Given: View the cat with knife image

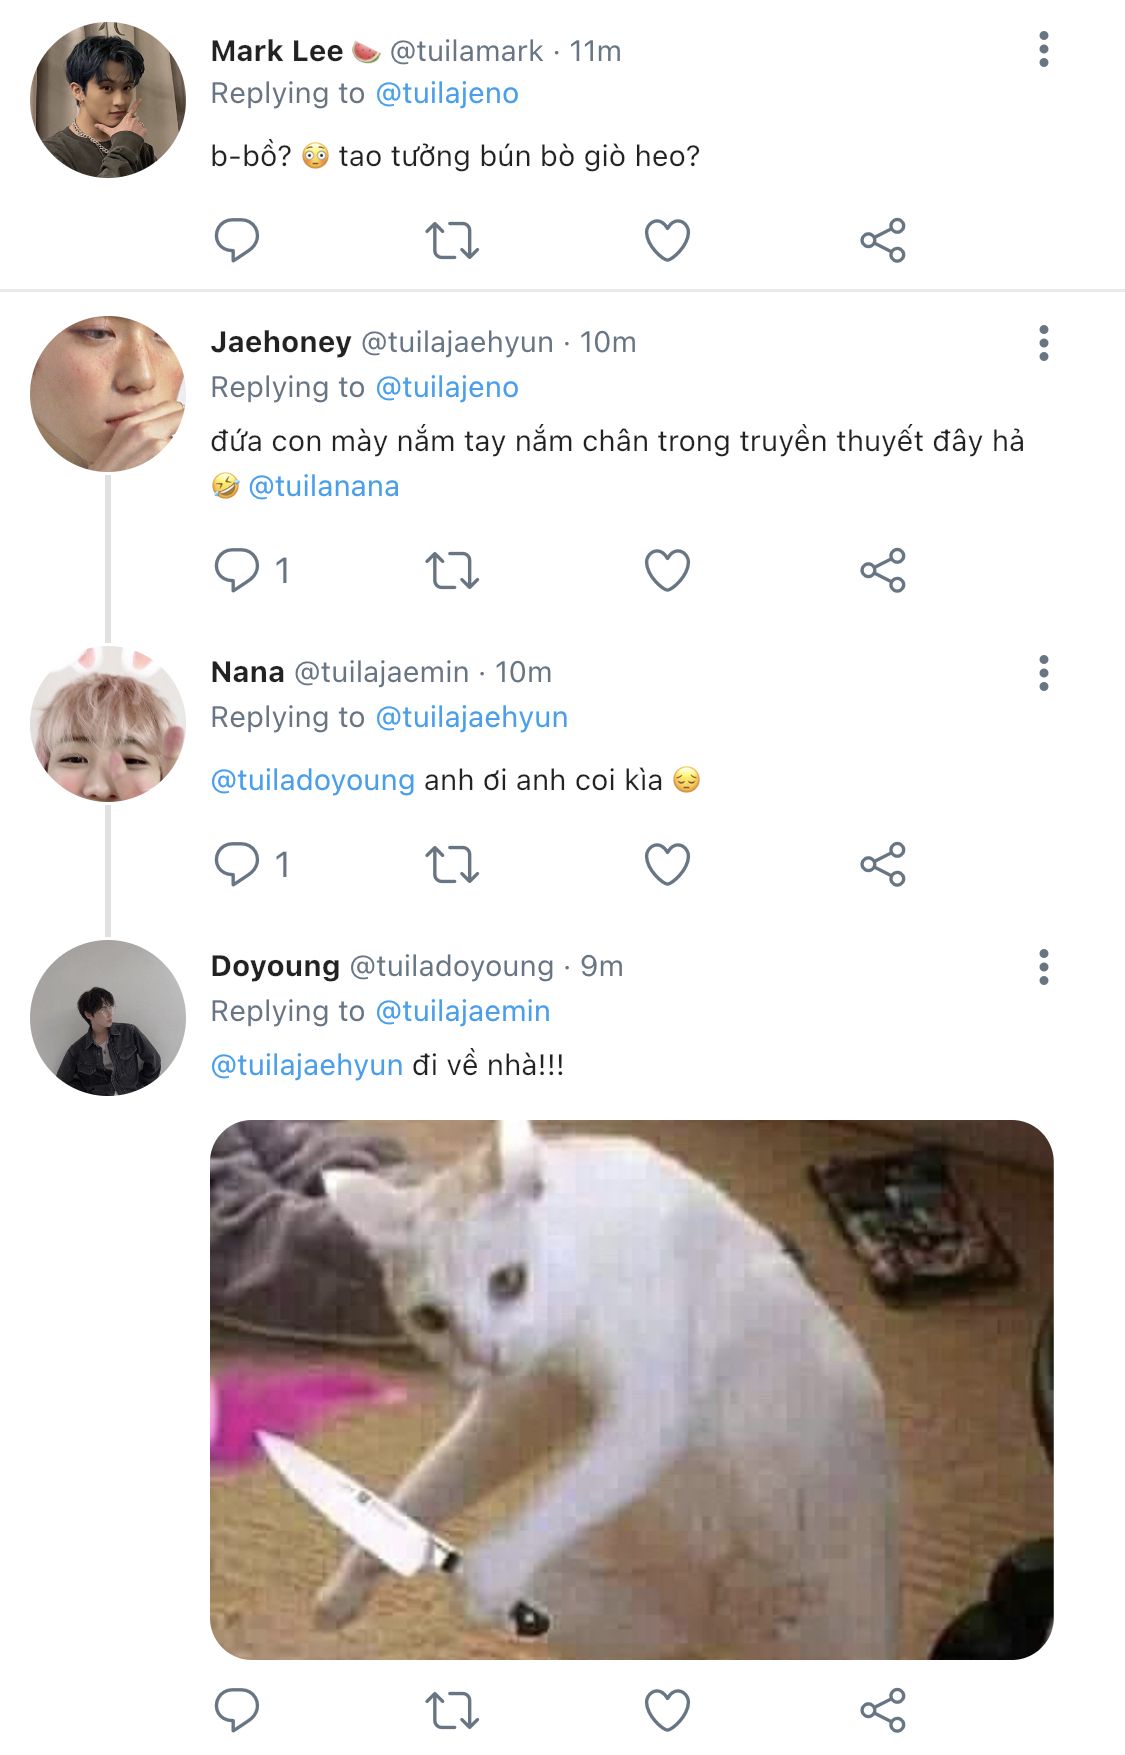Looking at the screenshot, I should coord(632,1390).
